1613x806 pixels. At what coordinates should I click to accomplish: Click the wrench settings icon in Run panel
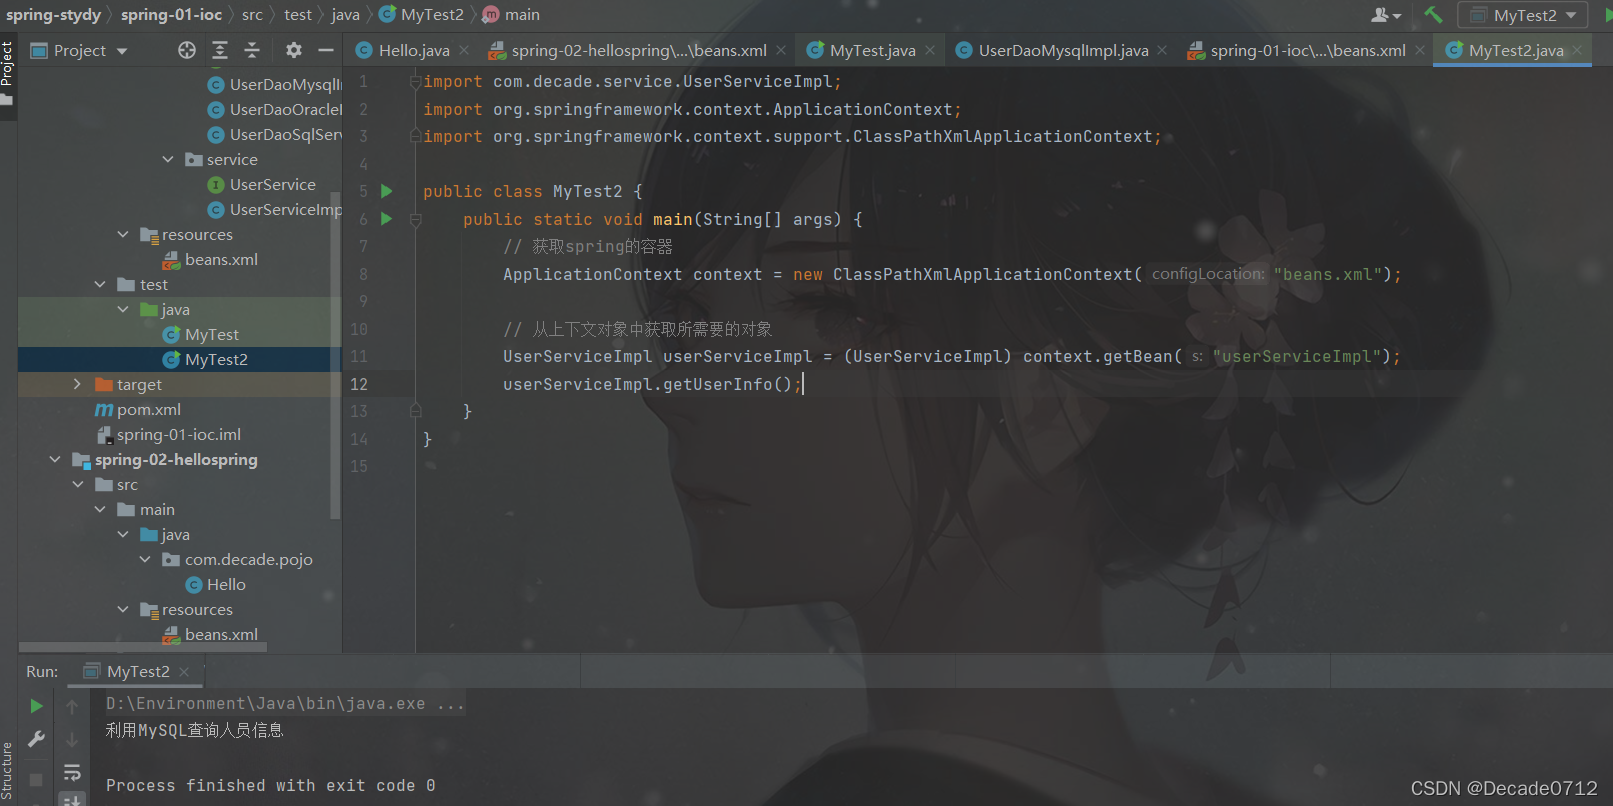(36, 739)
